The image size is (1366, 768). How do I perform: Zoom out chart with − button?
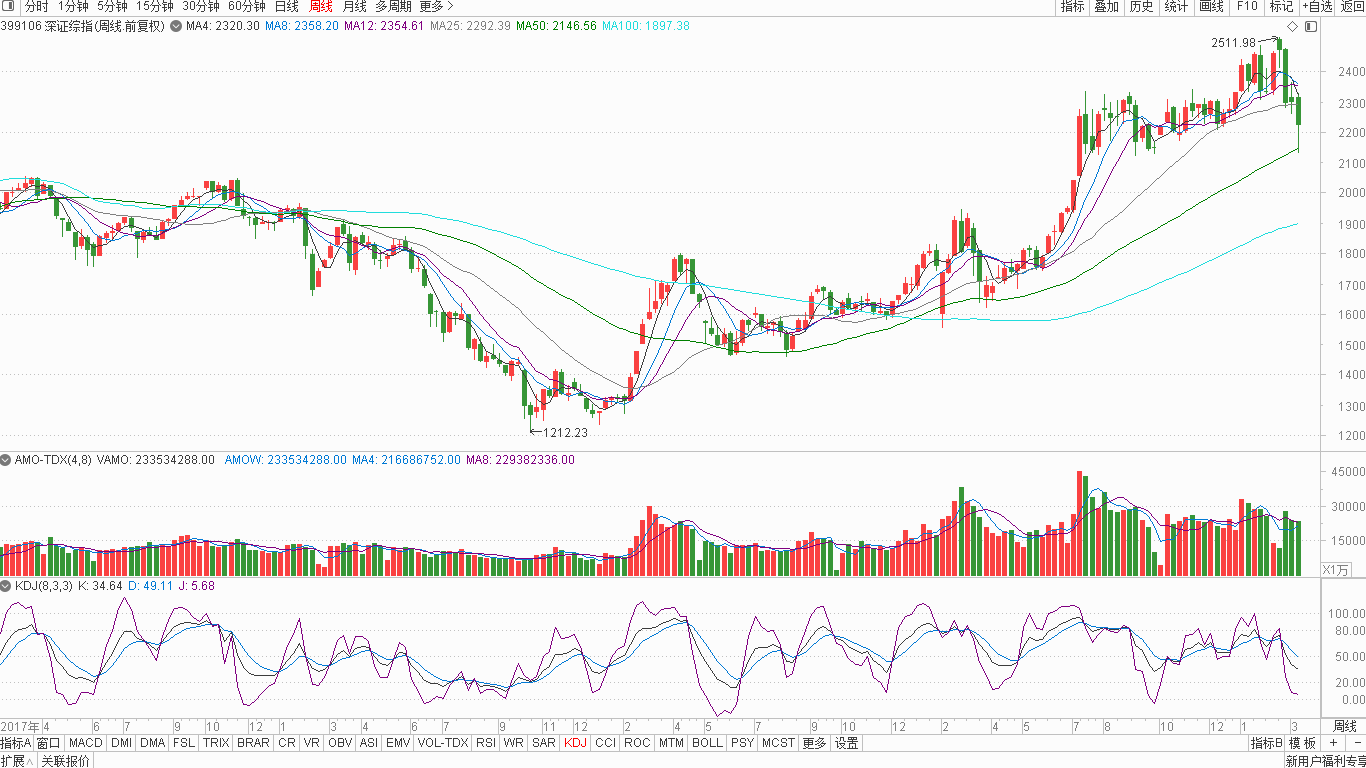pos(1357,743)
